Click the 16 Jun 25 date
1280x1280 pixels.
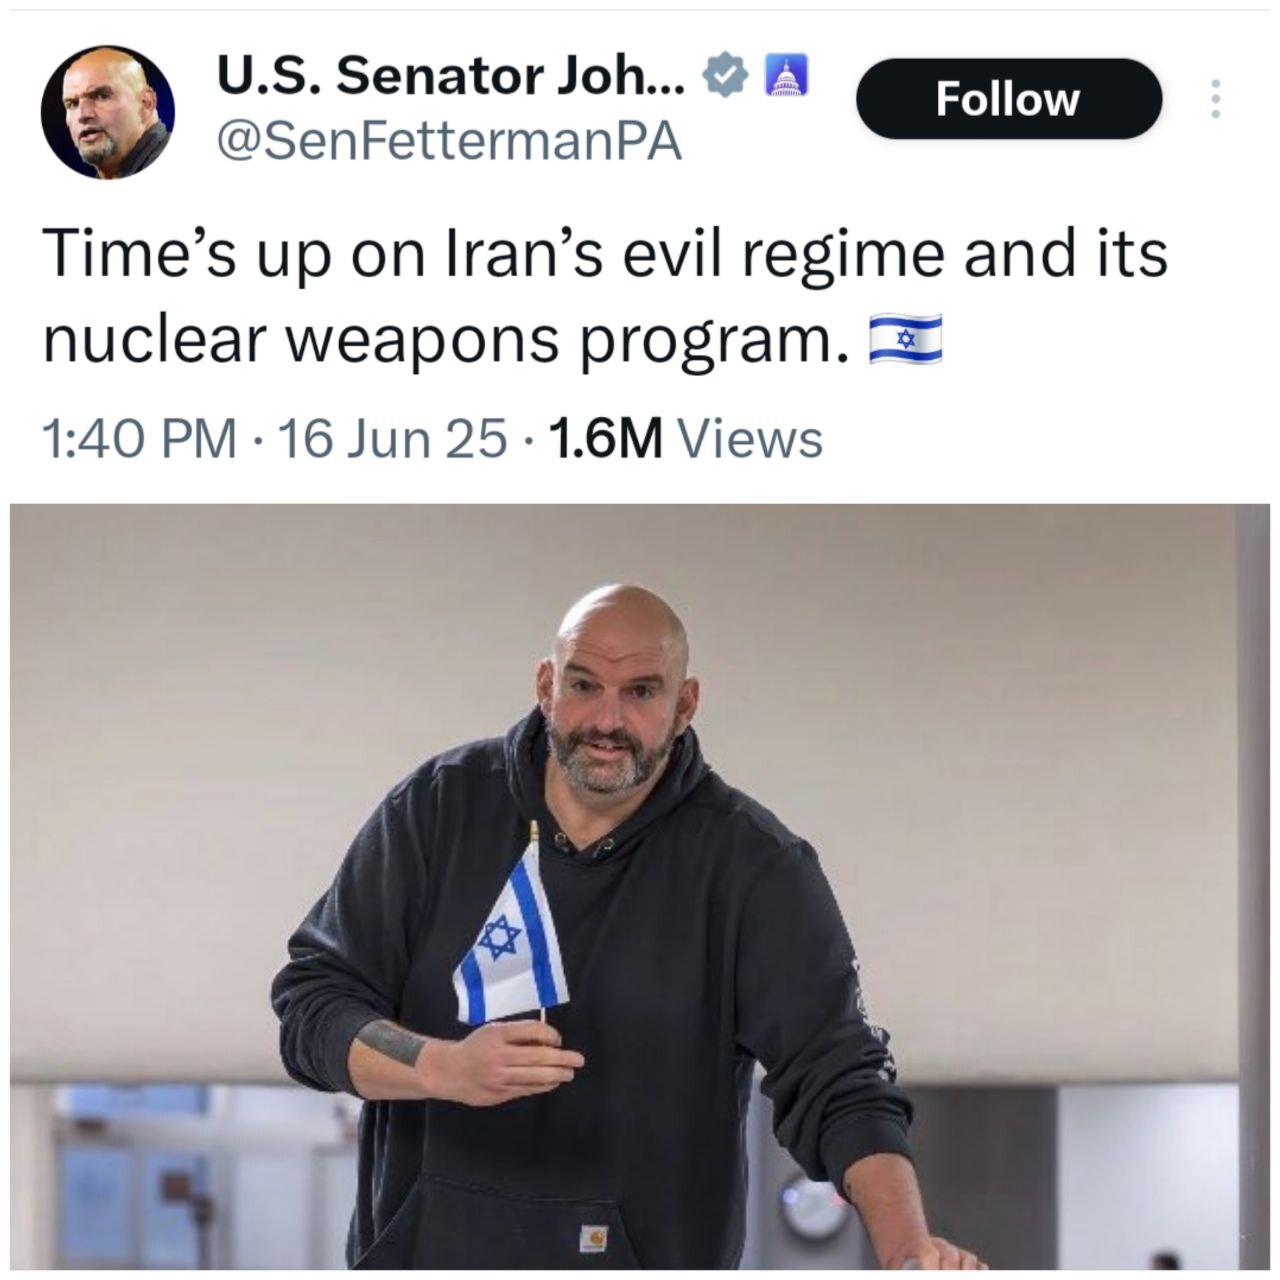point(392,439)
